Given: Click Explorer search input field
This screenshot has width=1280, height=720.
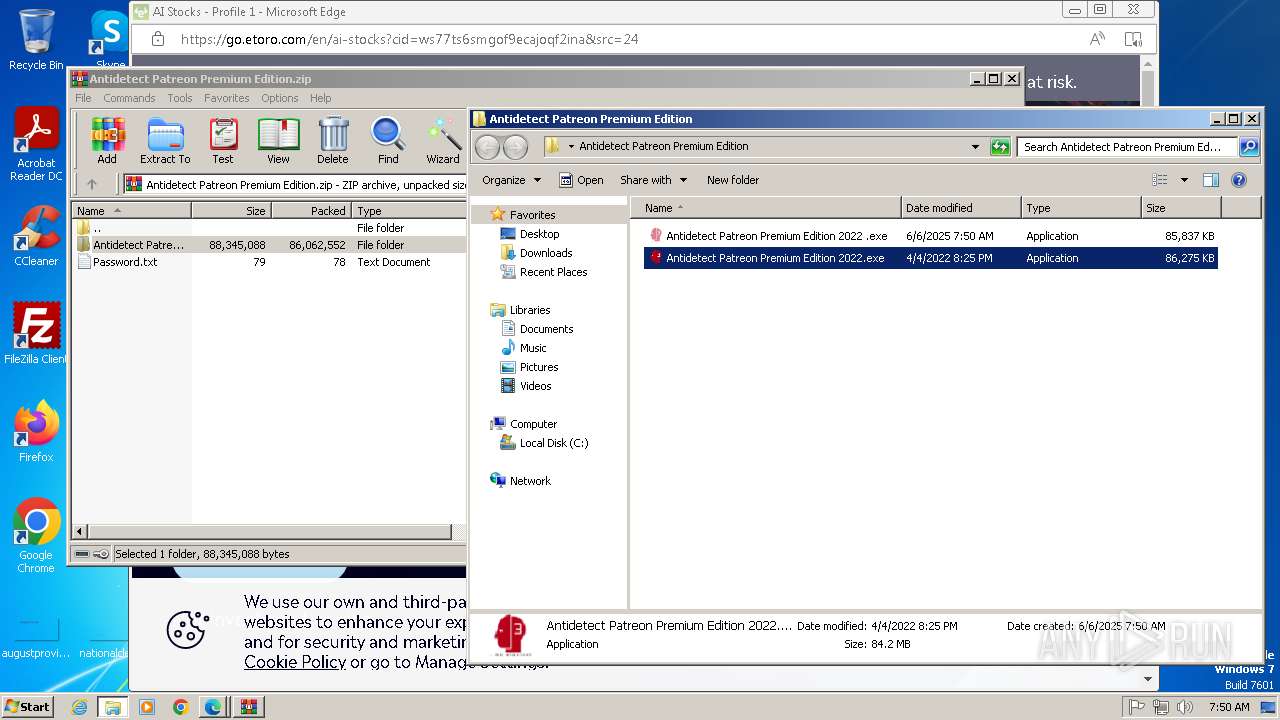Looking at the screenshot, I should coord(1127,147).
